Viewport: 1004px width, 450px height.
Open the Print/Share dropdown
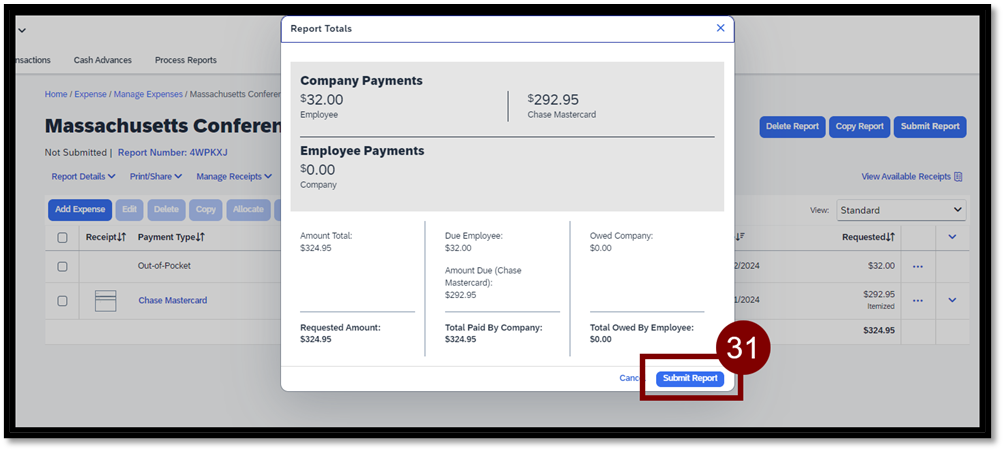[x=155, y=177]
